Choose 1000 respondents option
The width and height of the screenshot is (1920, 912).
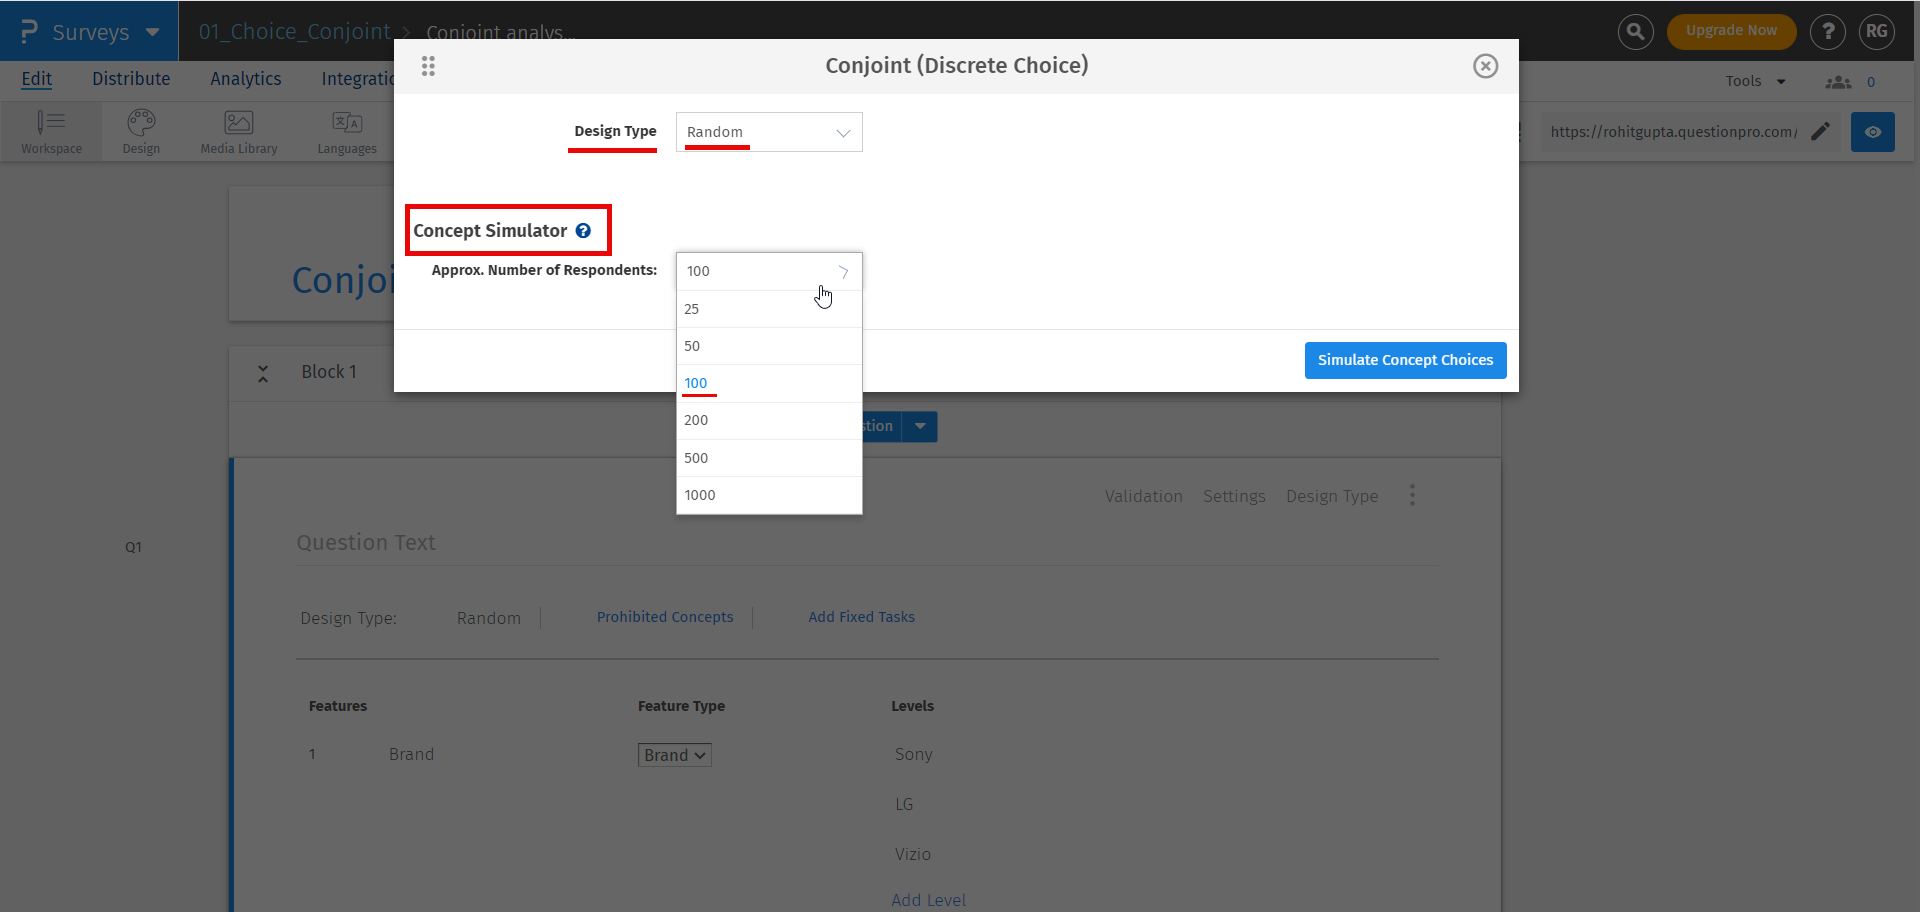click(700, 495)
